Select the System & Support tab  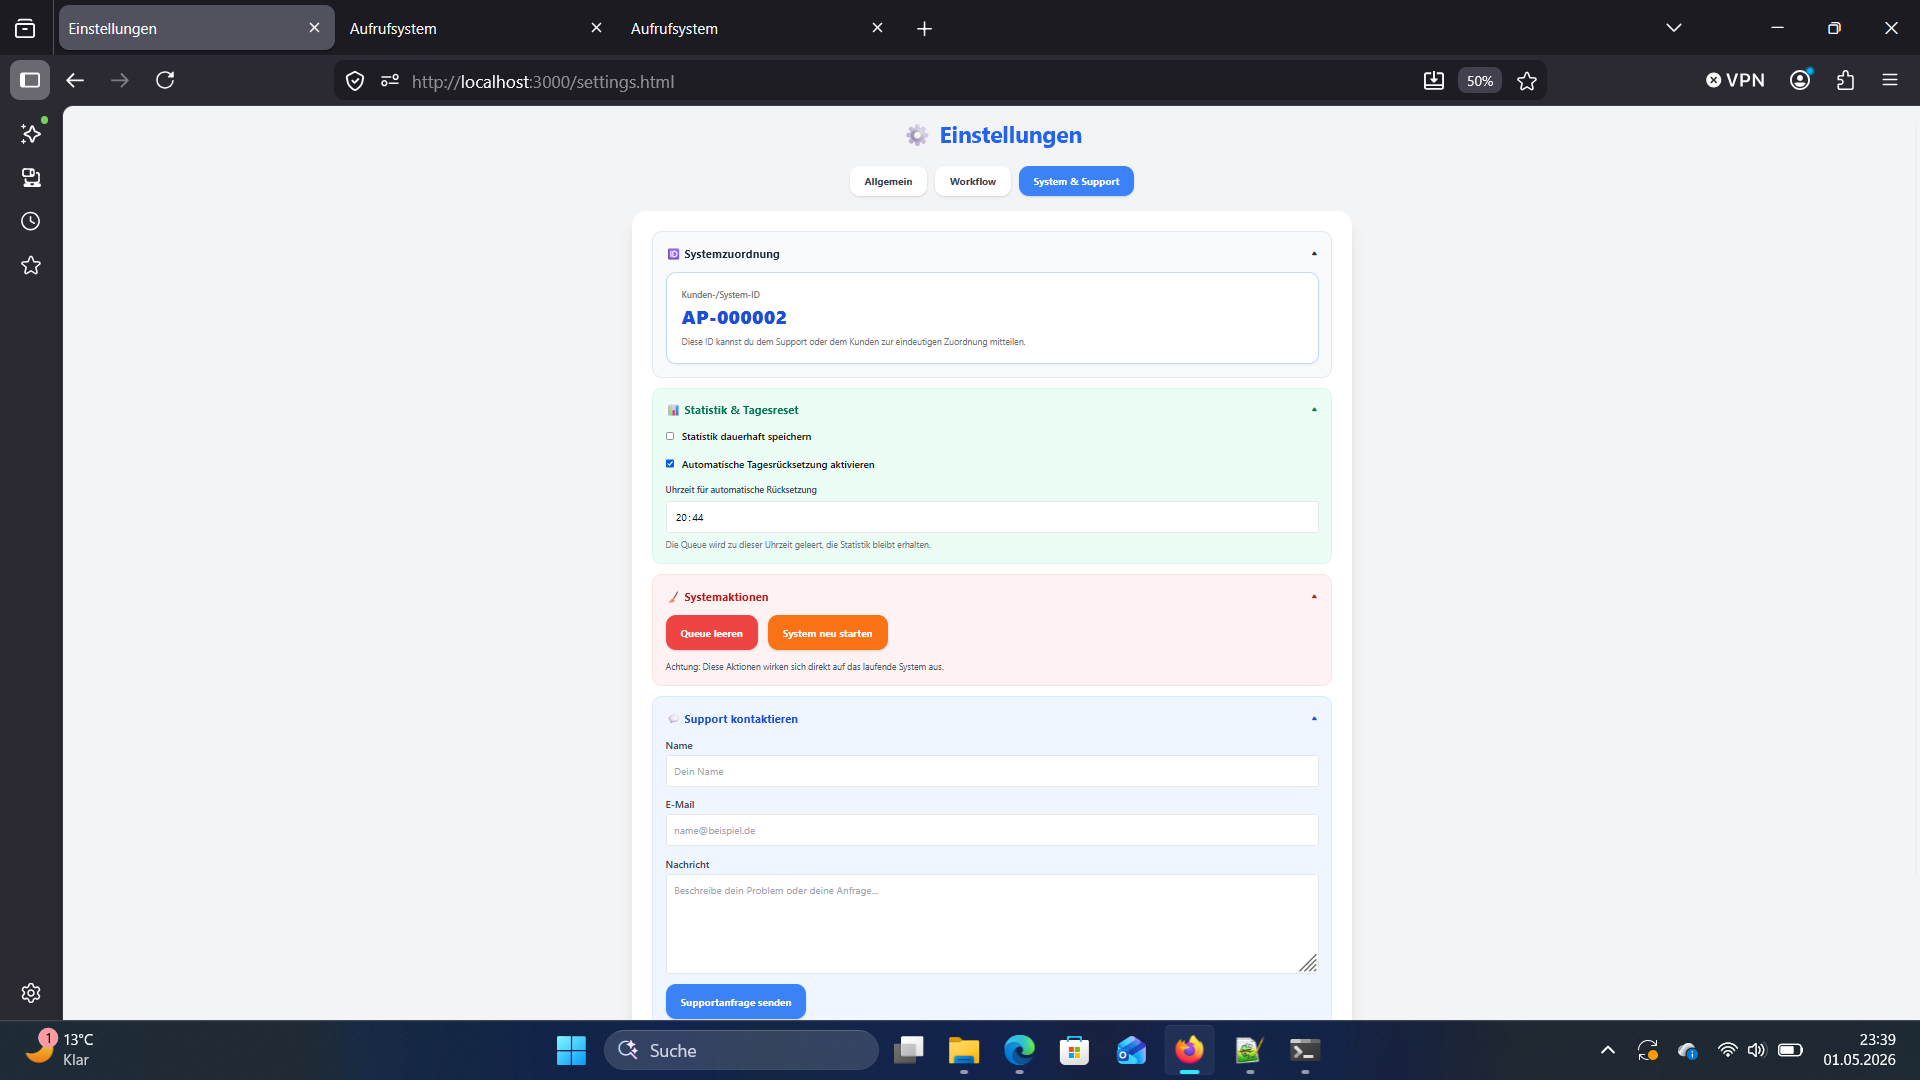1076,181
